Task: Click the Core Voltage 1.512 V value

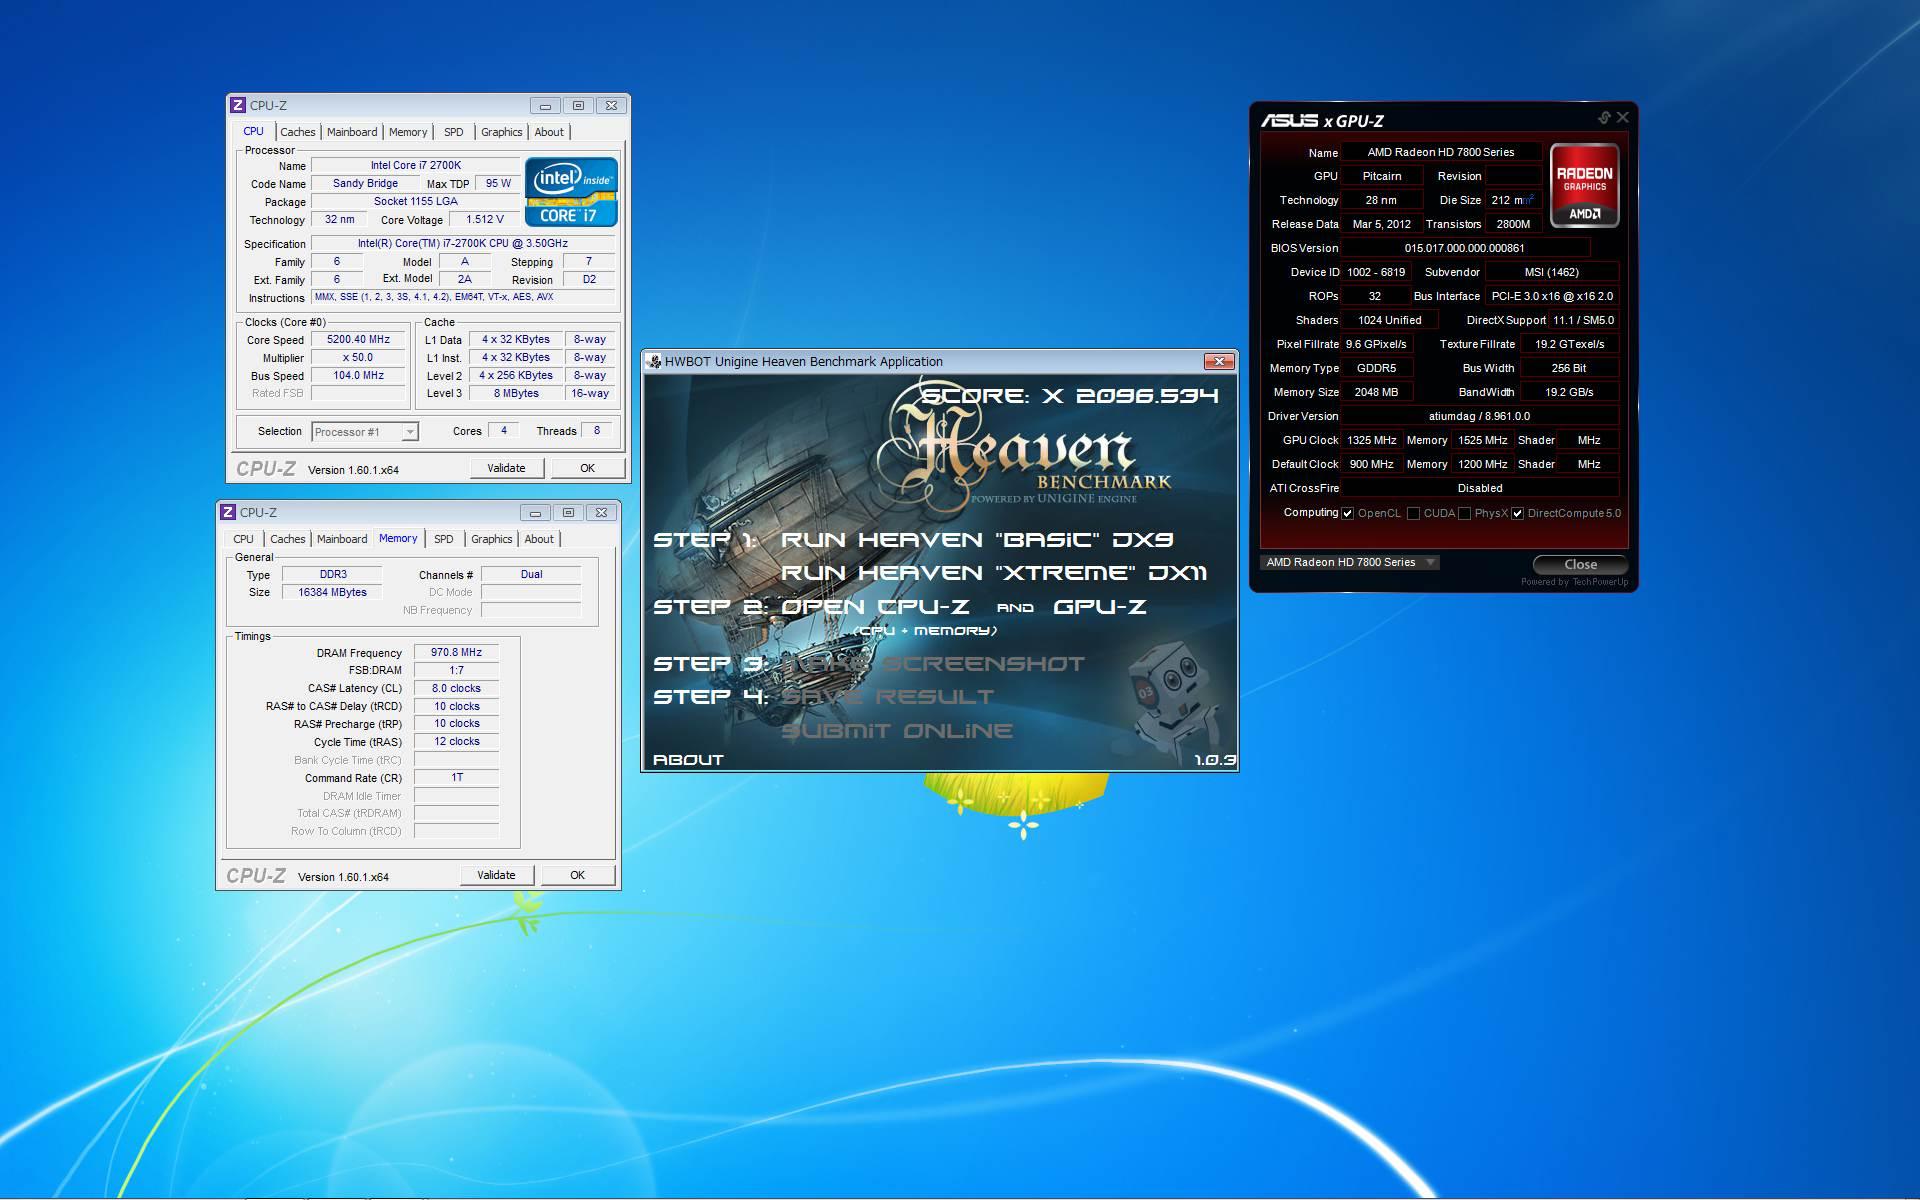Action: tap(485, 219)
